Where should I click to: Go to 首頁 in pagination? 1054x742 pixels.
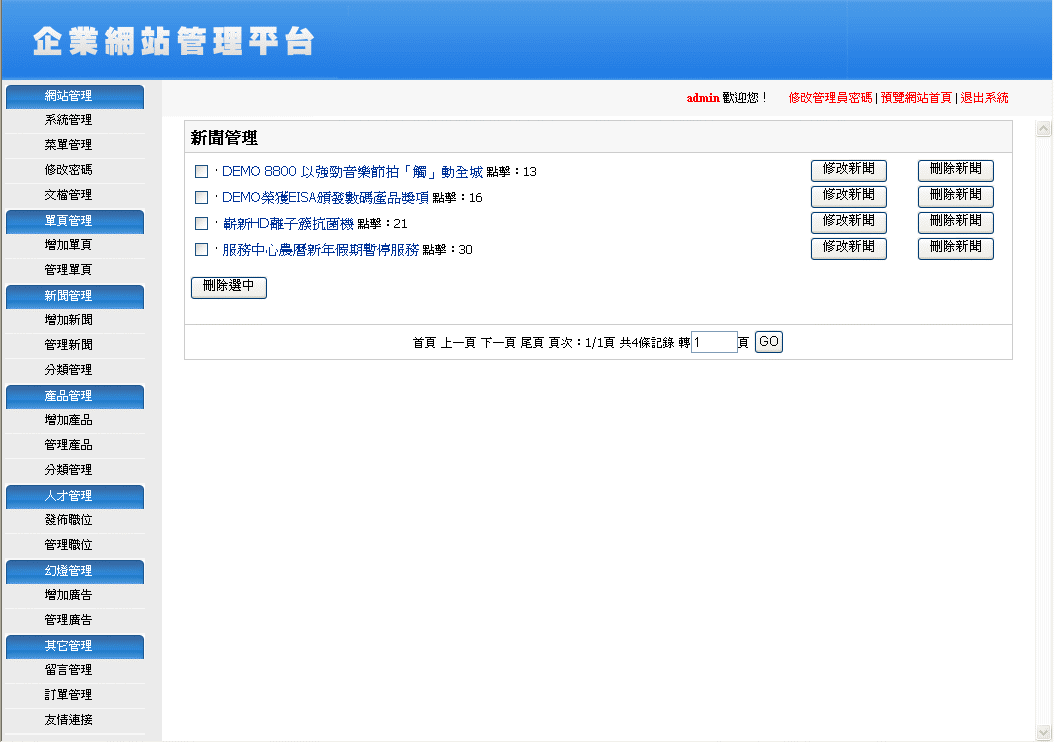pos(424,343)
